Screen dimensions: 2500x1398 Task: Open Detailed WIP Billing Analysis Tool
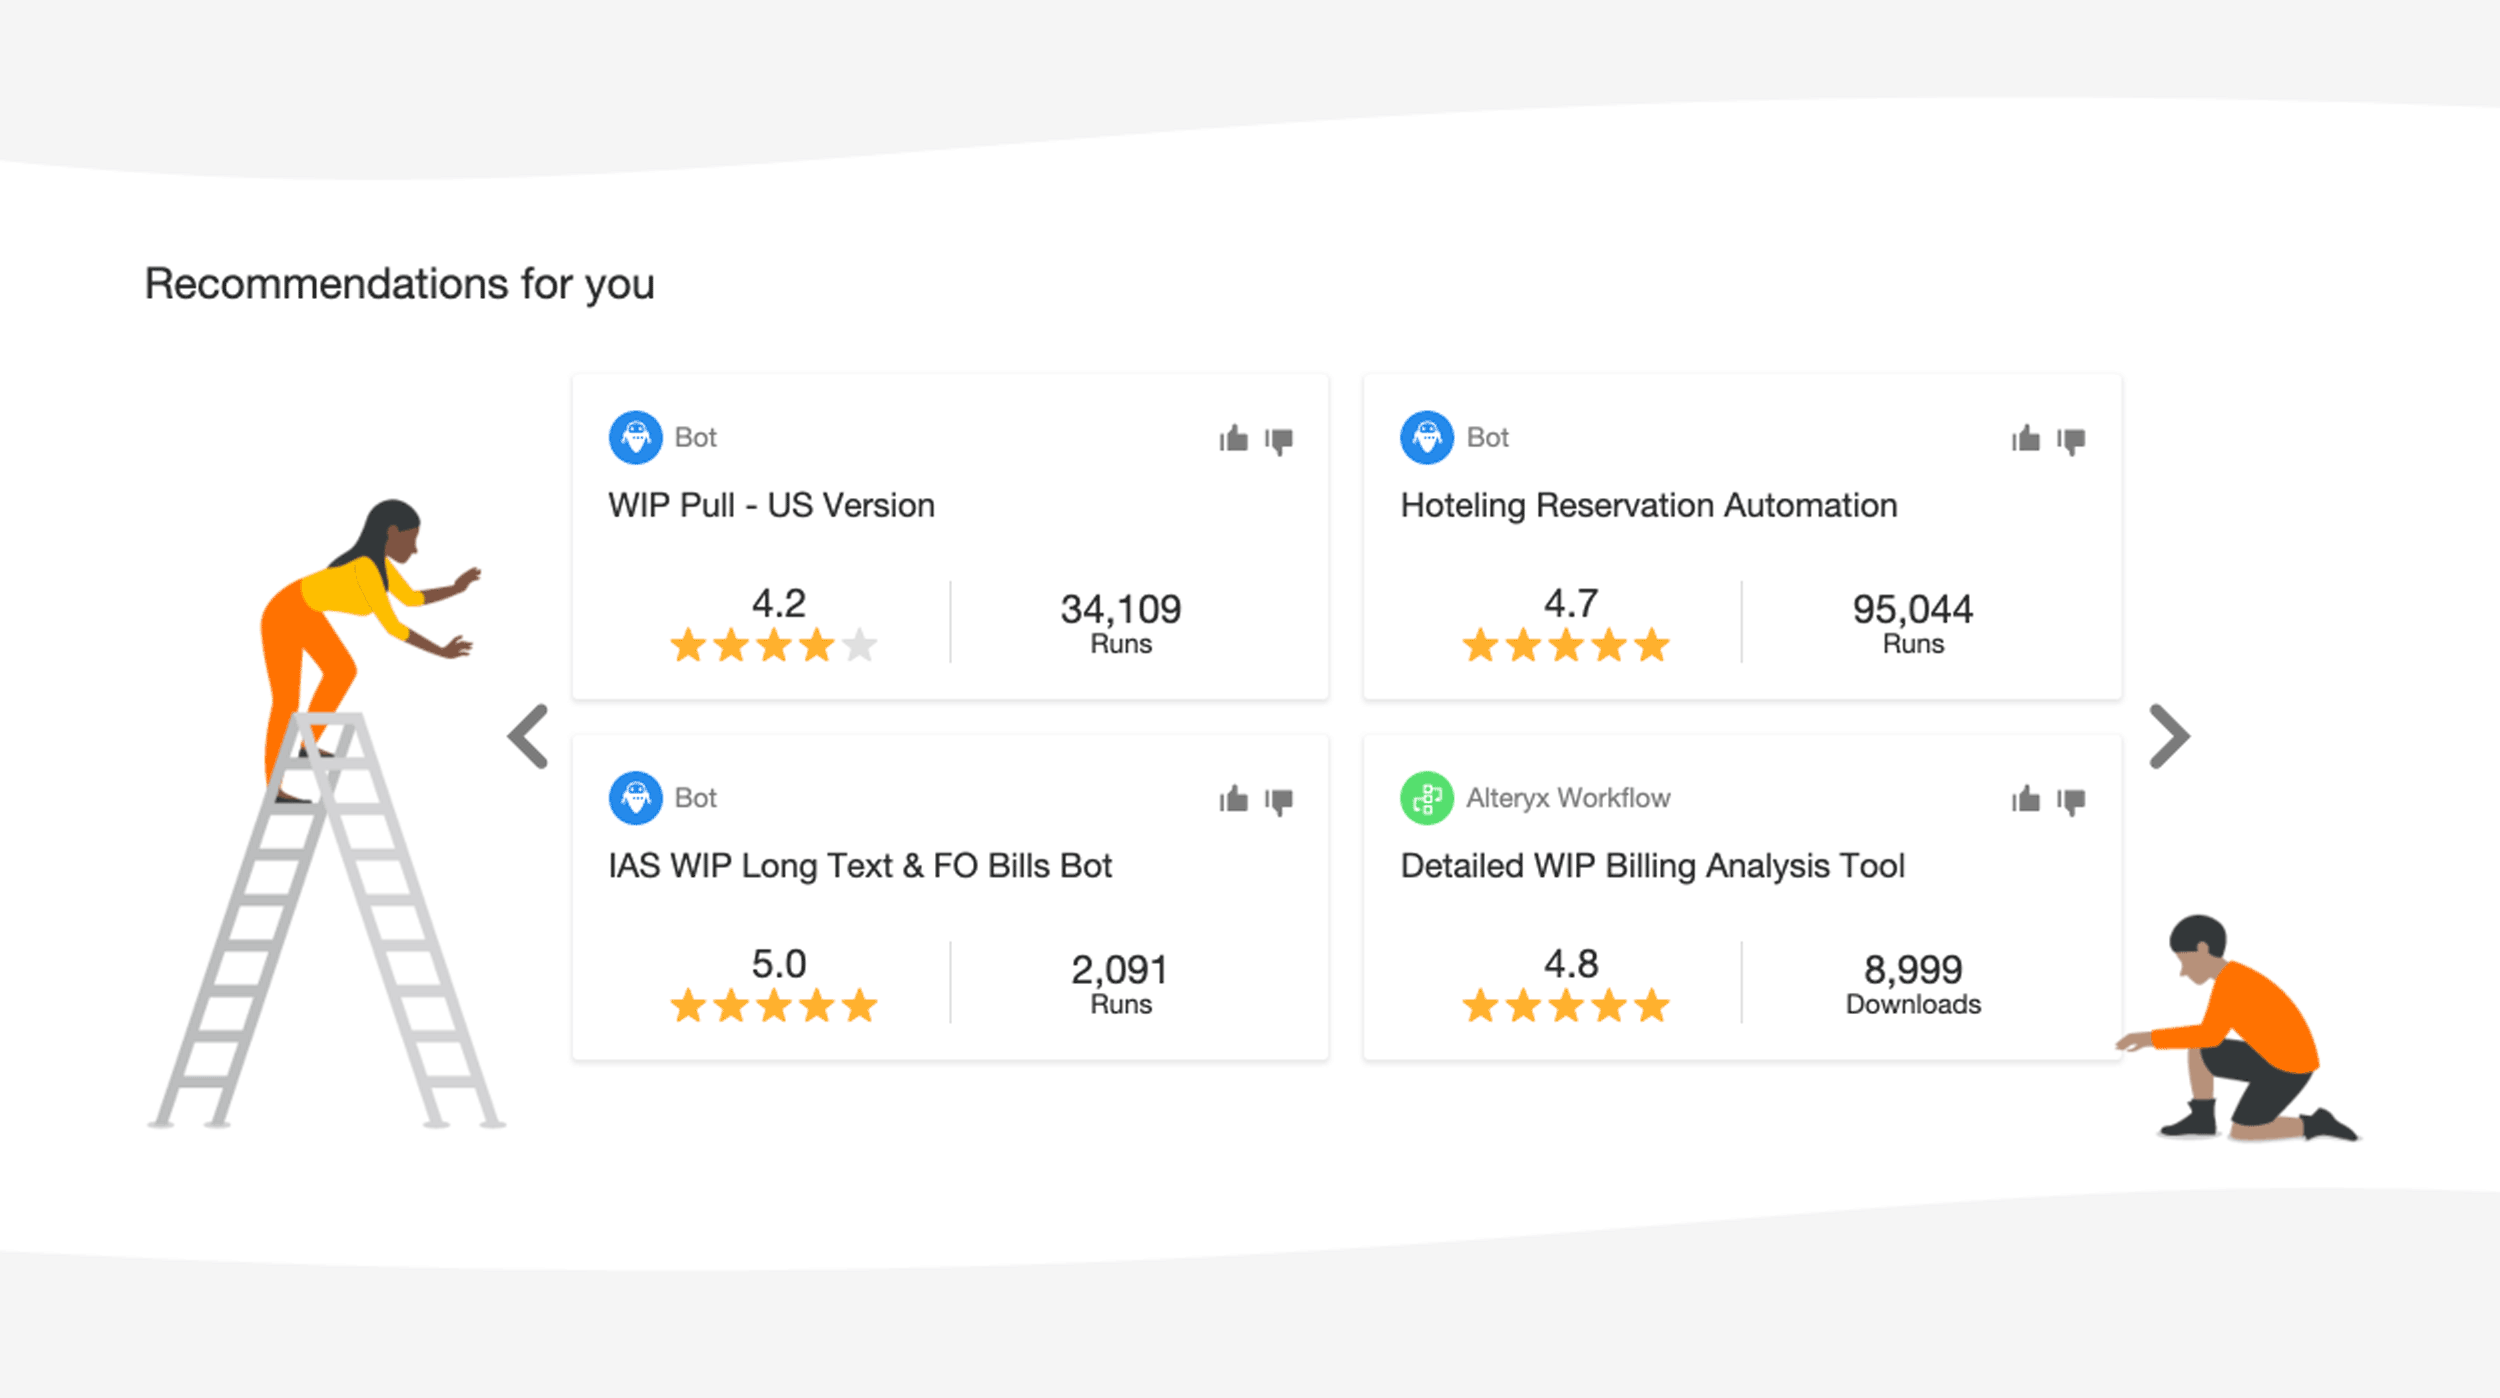[1652, 866]
